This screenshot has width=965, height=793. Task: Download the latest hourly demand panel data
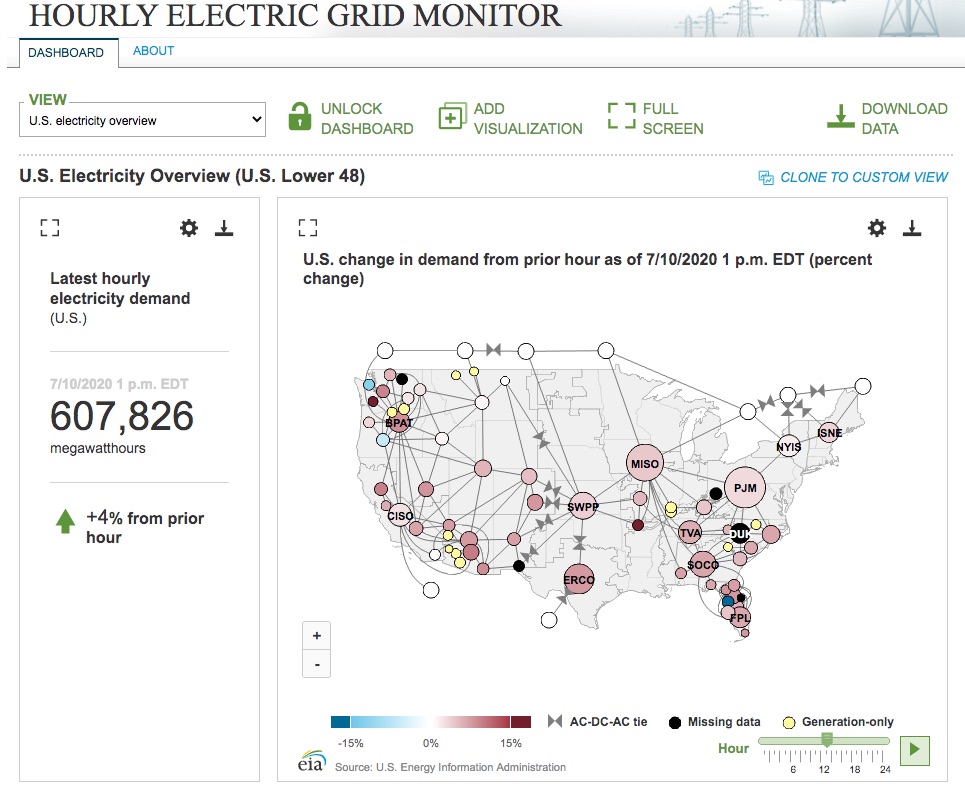224,228
